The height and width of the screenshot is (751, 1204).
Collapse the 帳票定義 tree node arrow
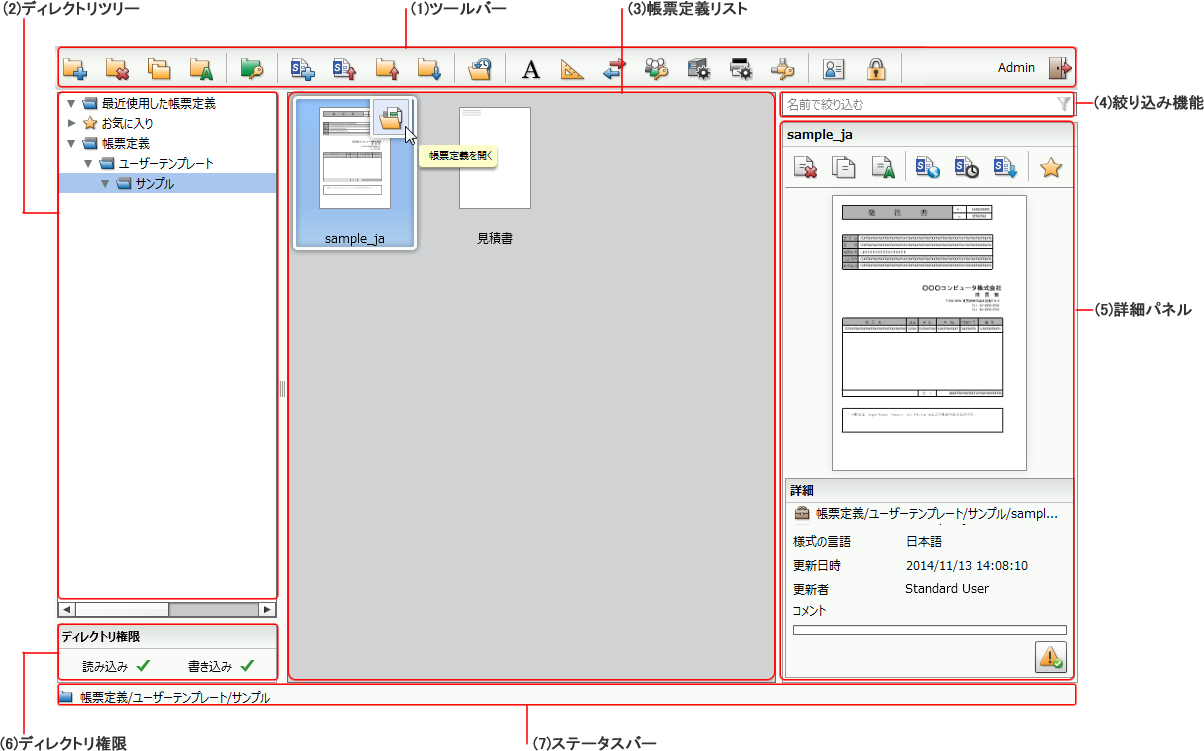click(71, 143)
